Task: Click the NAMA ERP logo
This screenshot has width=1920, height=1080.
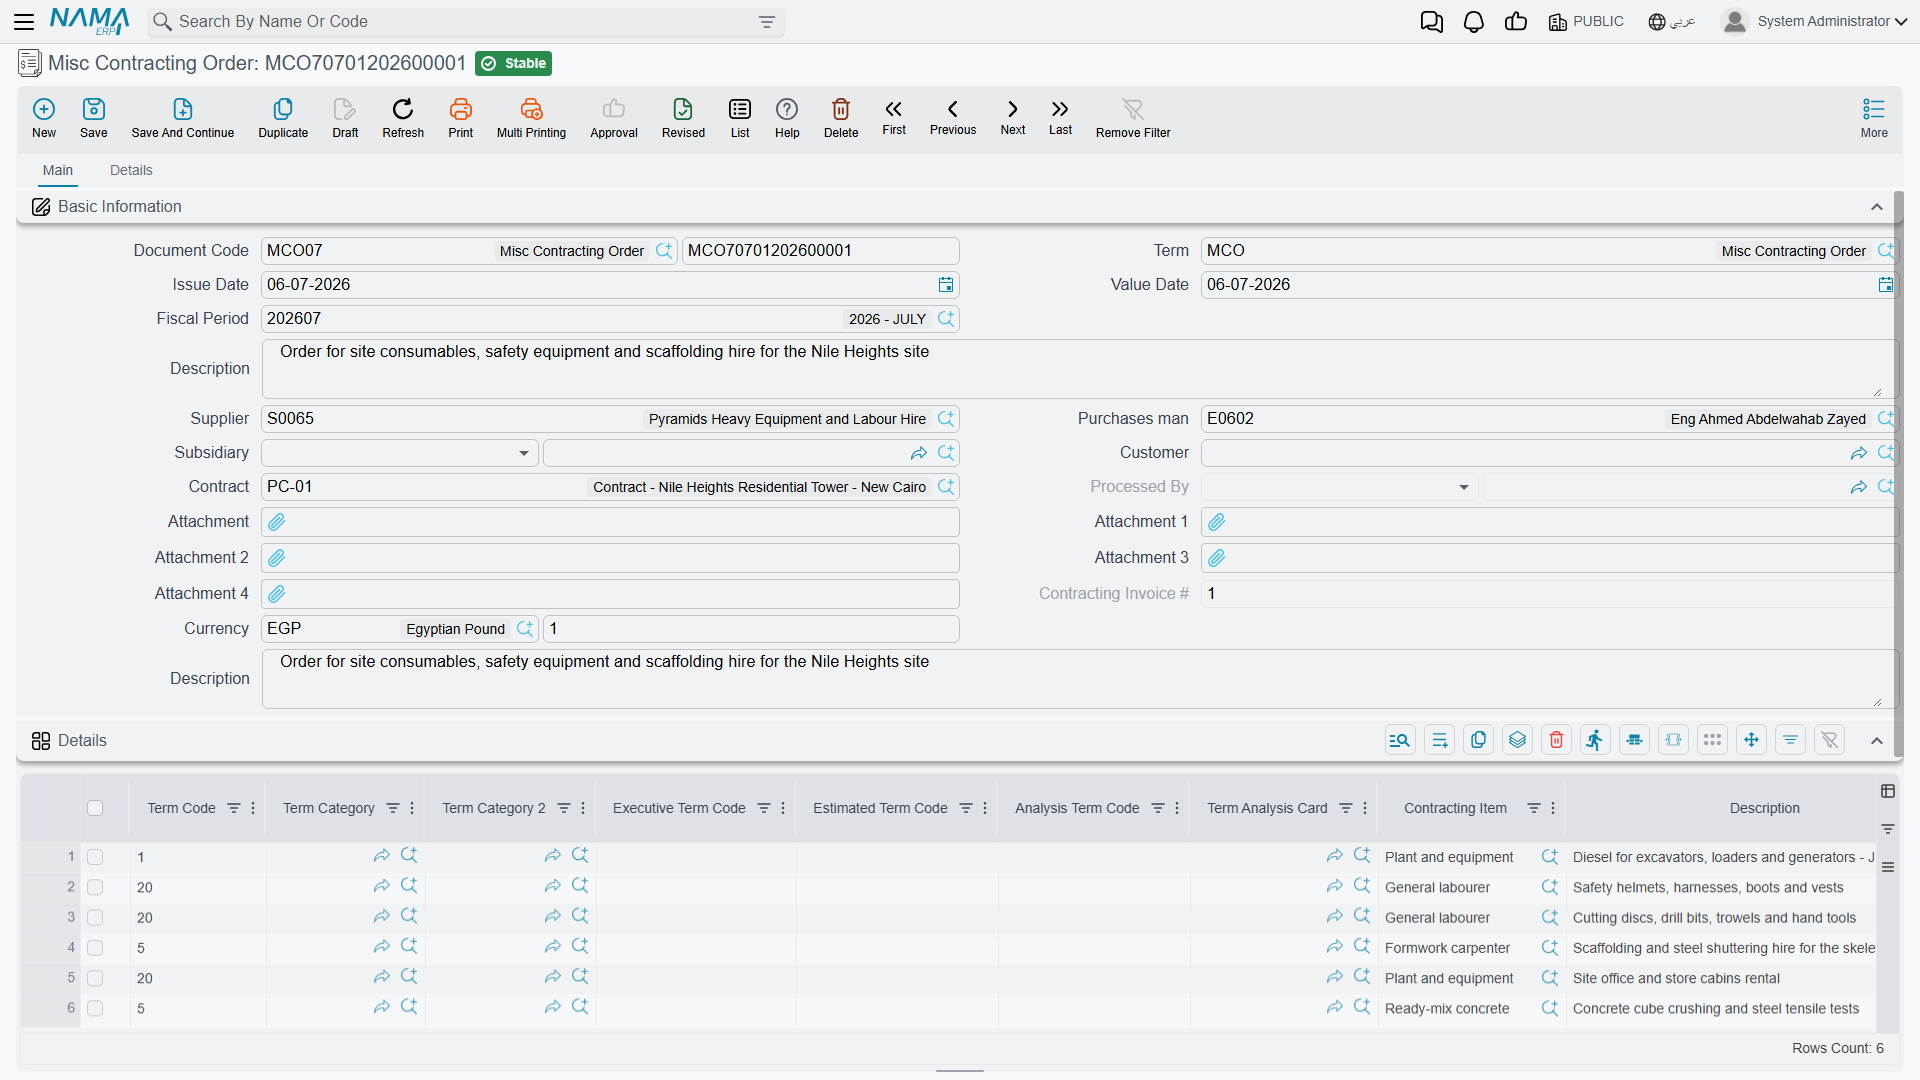Action: click(x=89, y=21)
